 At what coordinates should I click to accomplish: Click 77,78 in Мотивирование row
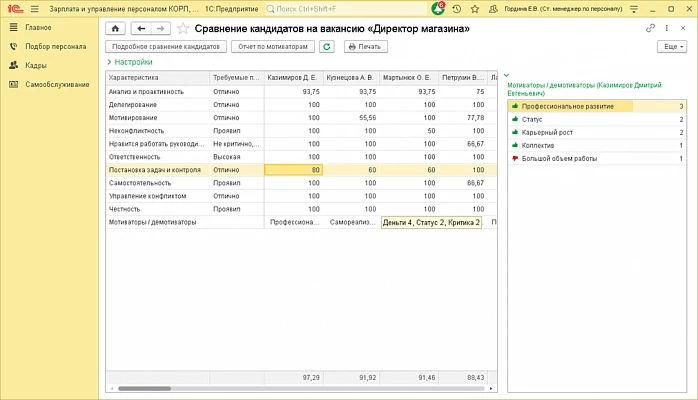[475, 117]
